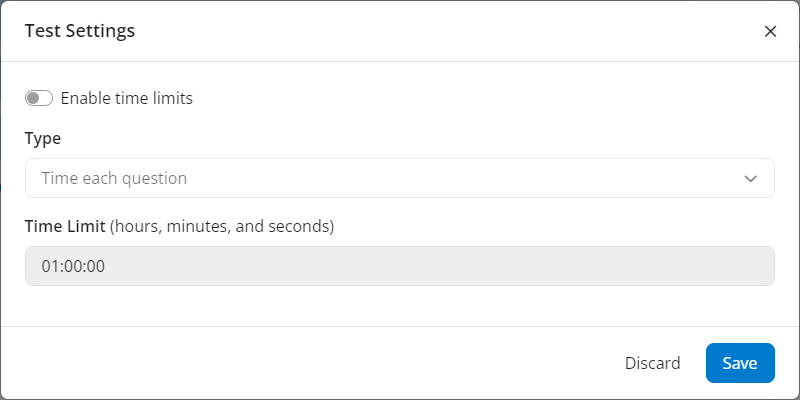Click the empty middle of the Type dropdown
Screen dimensions: 800x400
tap(450, 178)
